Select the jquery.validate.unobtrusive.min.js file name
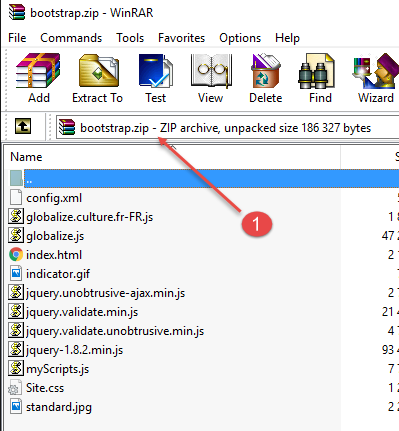This screenshot has height=431, width=399. tap(115, 331)
